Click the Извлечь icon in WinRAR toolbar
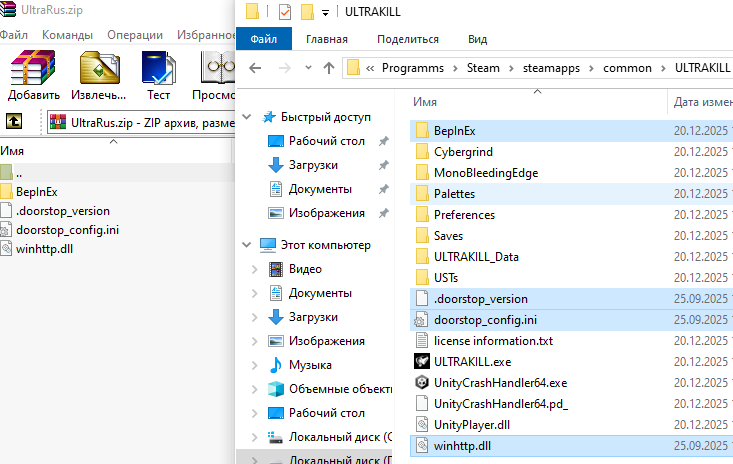Screen dimensions: 733x464 click(99, 69)
